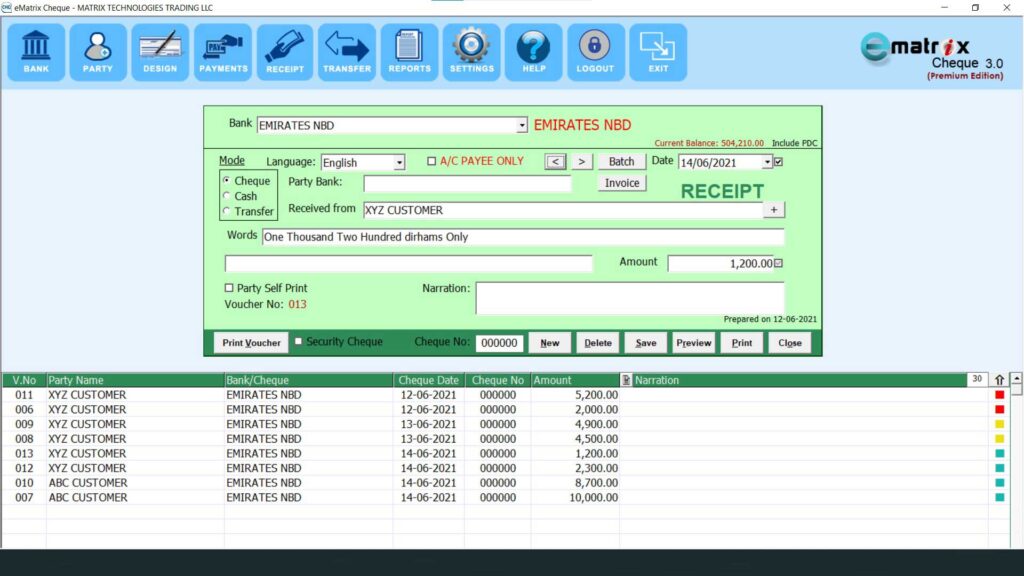Click the Batch button

click(620, 161)
